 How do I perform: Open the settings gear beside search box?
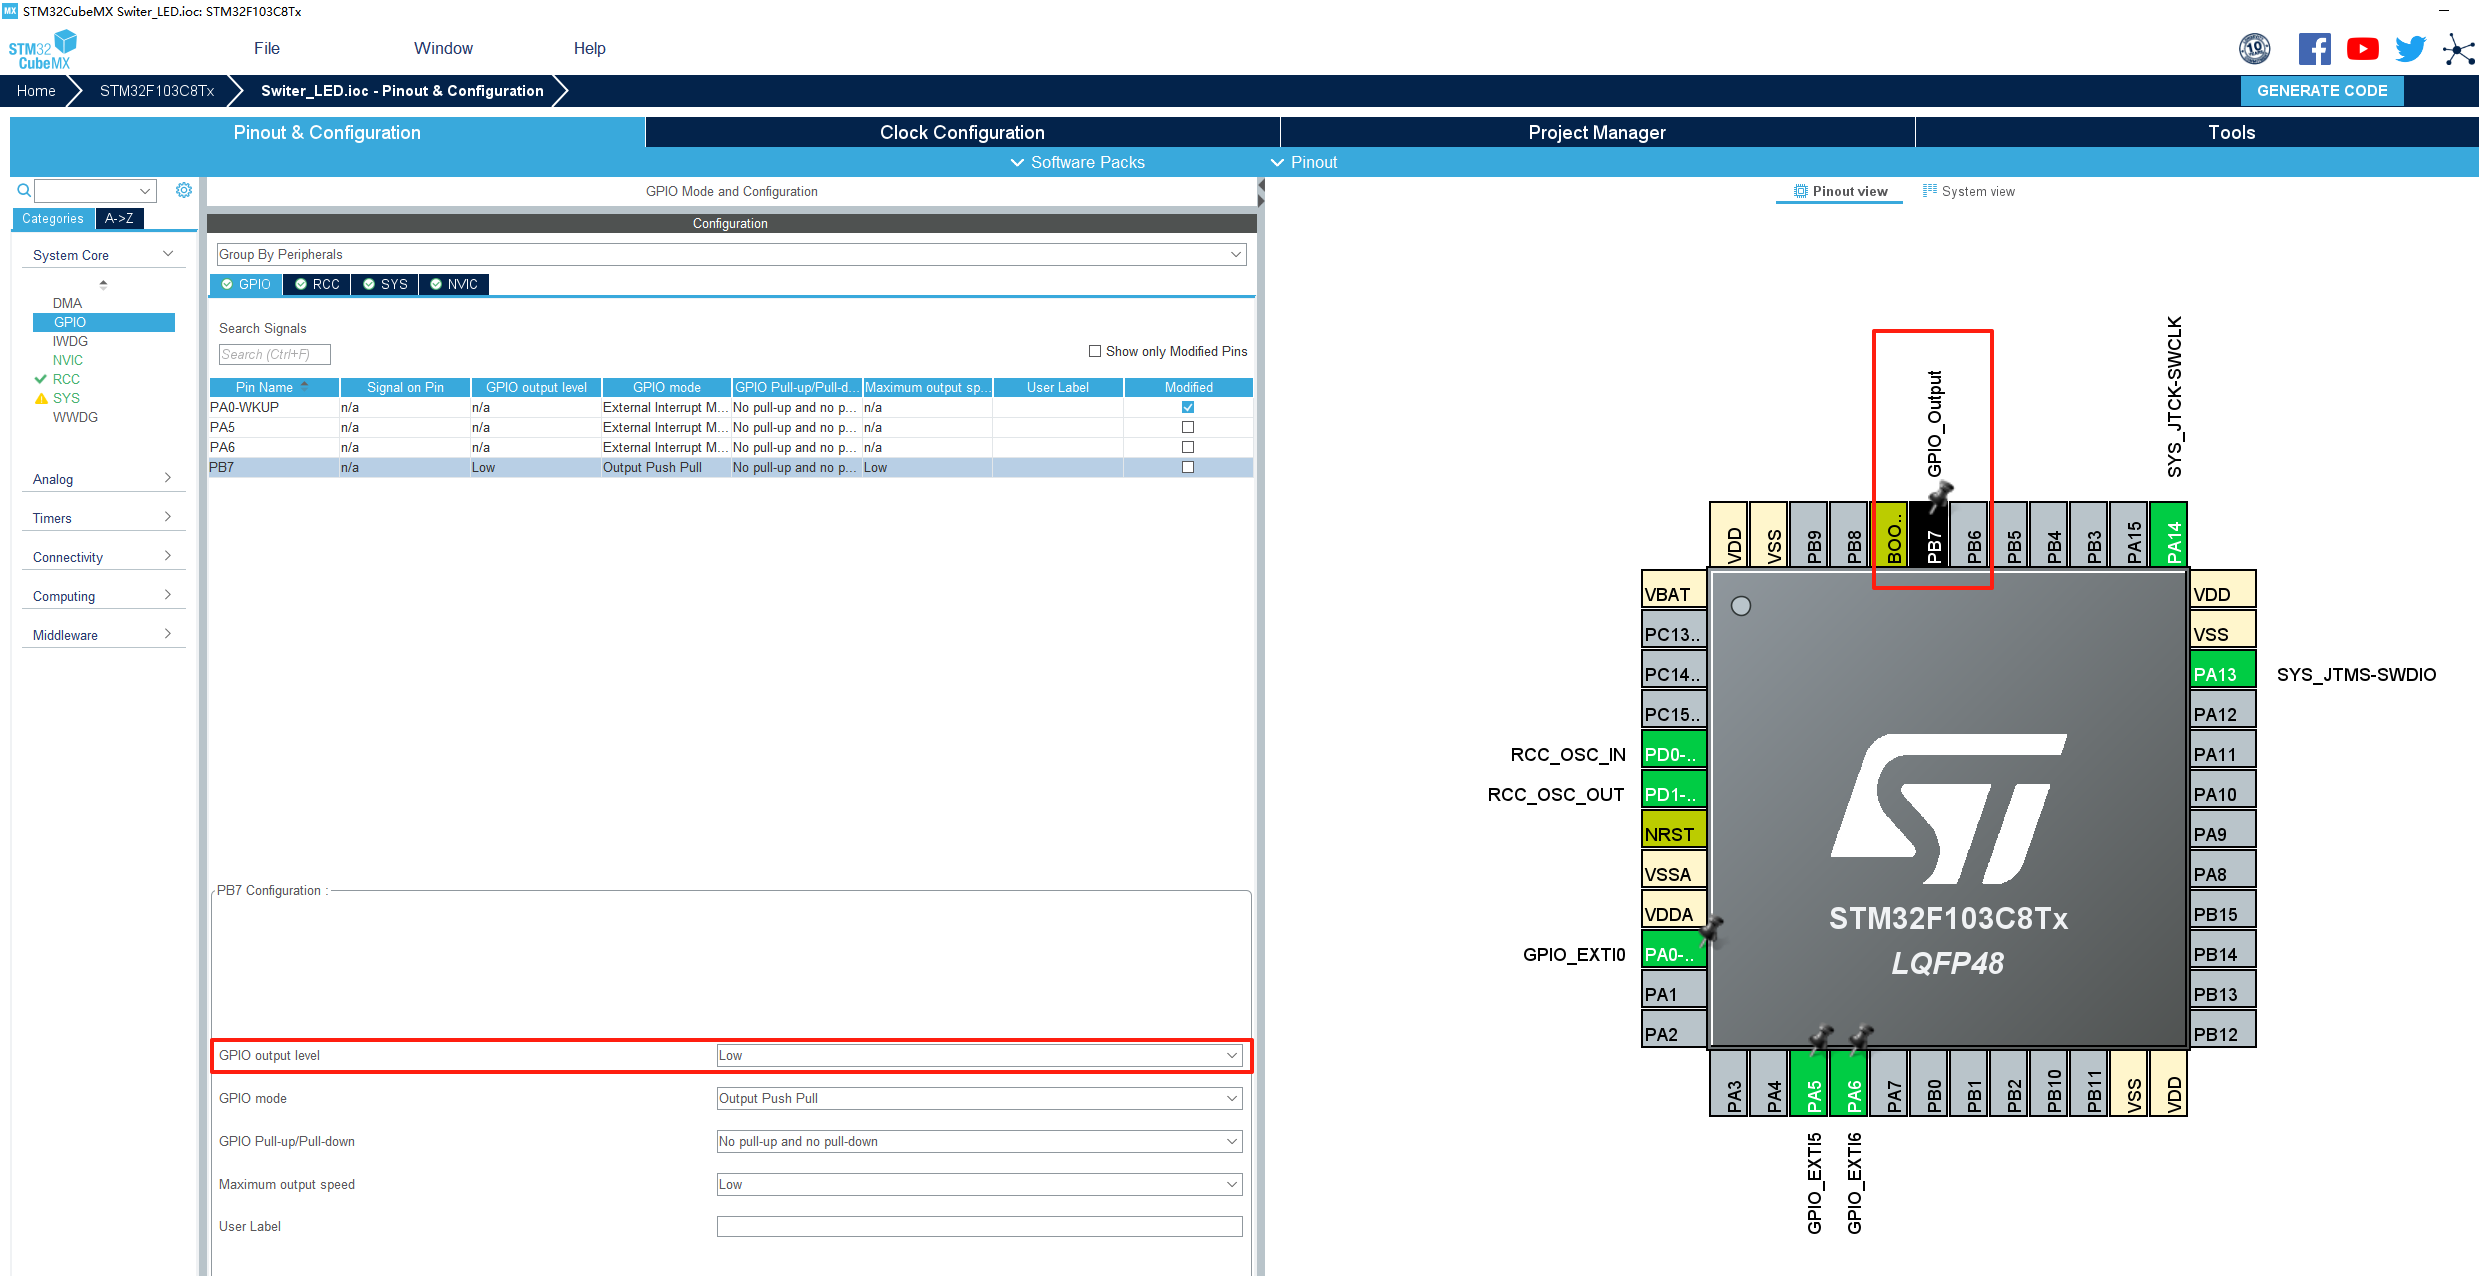[184, 190]
